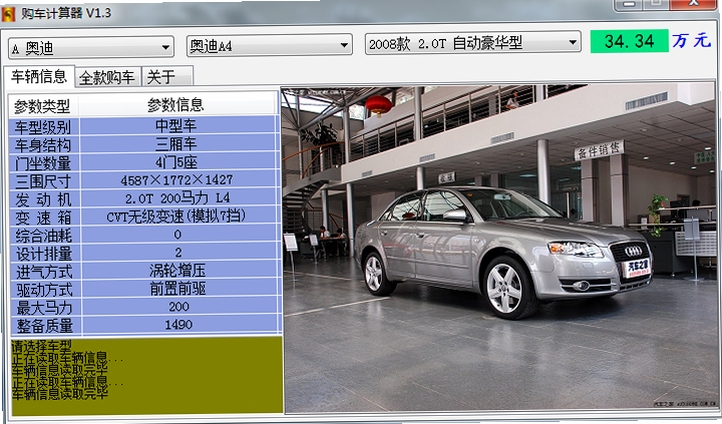Select the 2.0T 200马力 L4 cell
Viewport: 722px width, 424px height.
pyautogui.click(x=178, y=198)
